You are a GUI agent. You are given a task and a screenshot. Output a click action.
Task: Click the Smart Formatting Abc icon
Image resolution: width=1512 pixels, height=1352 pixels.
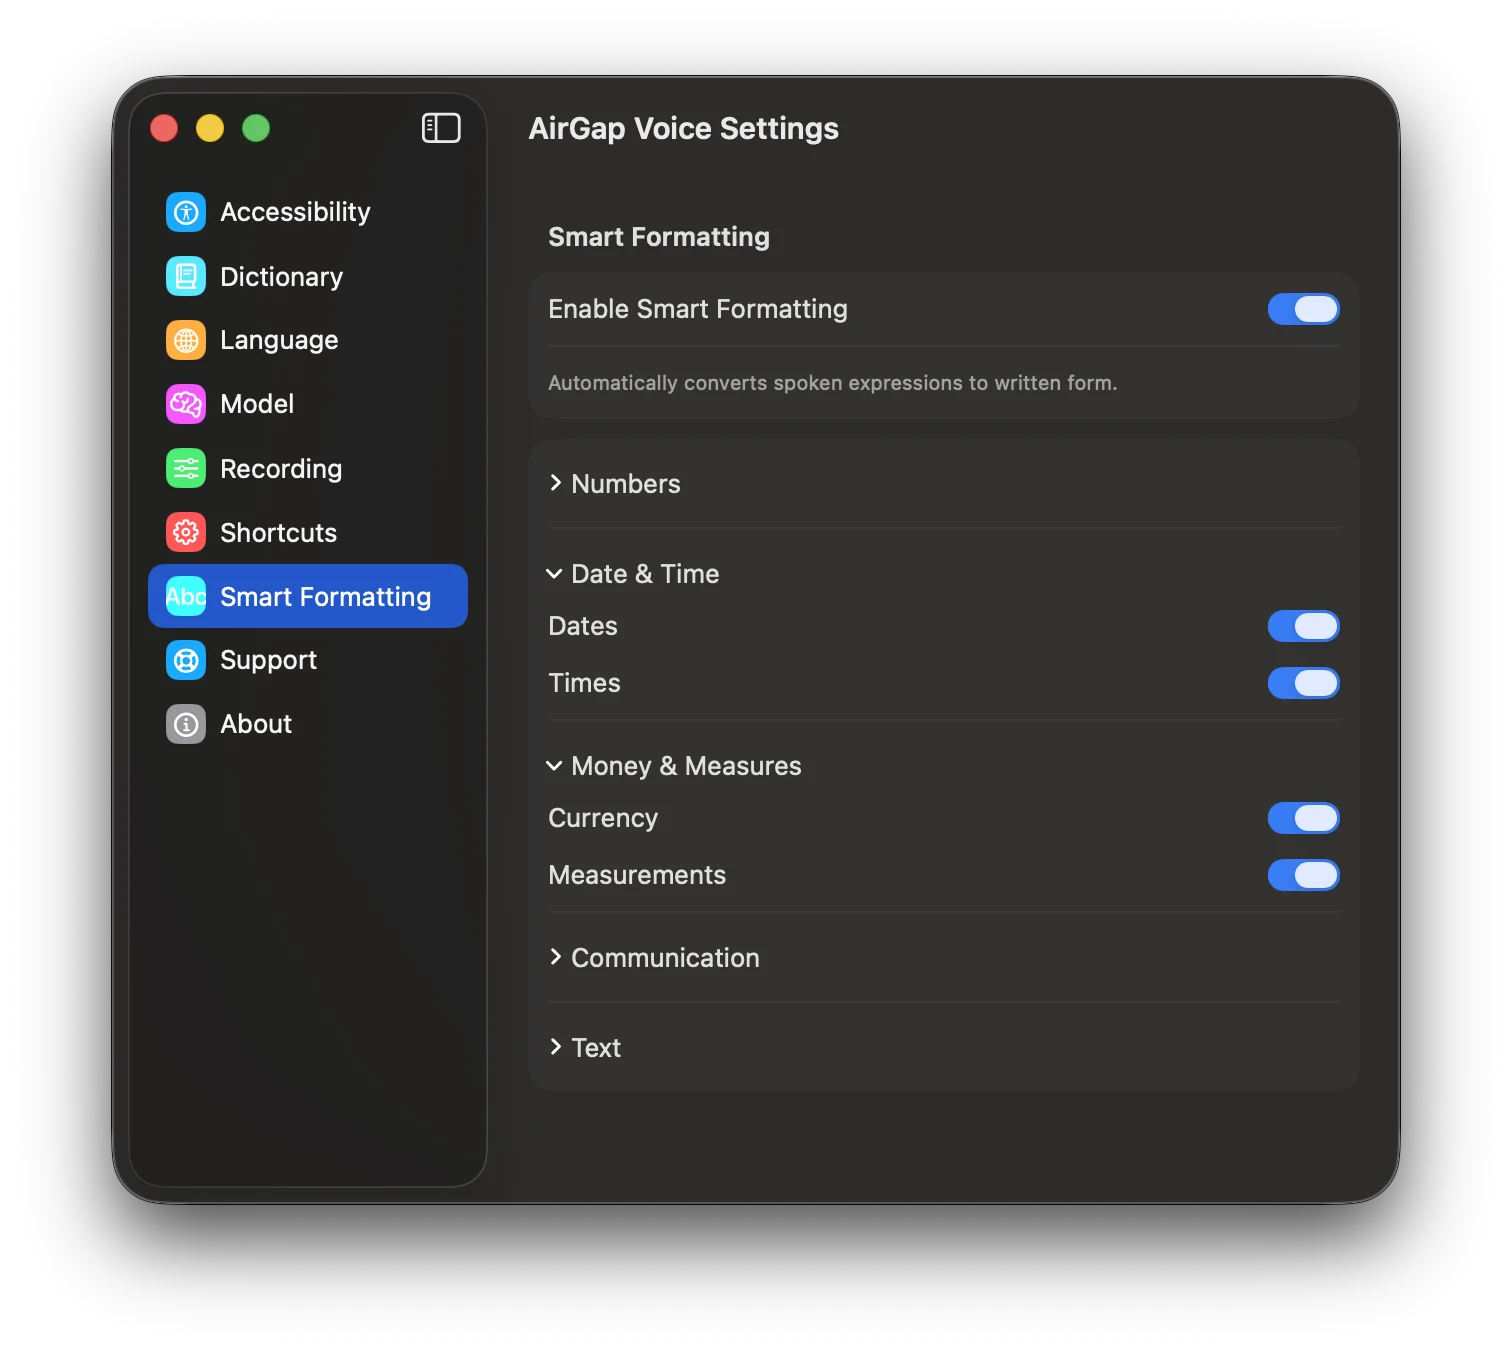tap(186, 596)
